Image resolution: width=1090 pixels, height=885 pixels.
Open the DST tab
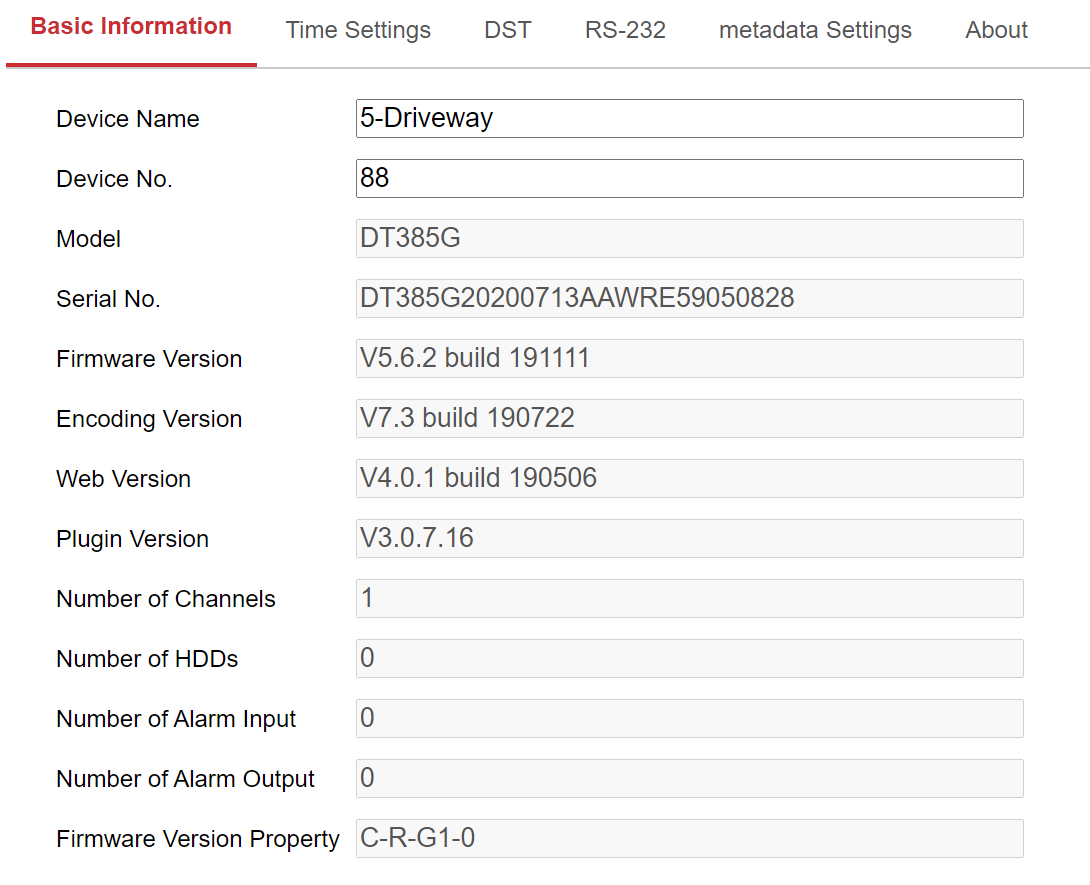coord(508,30)
